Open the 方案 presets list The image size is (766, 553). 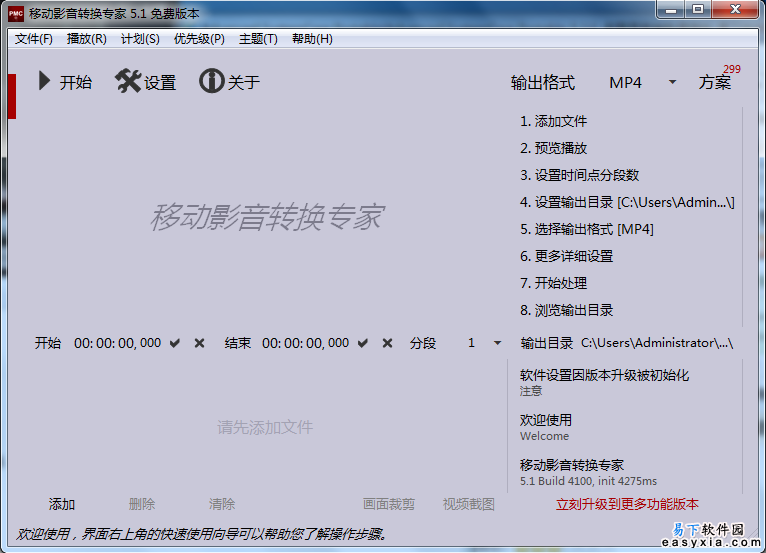715,83
